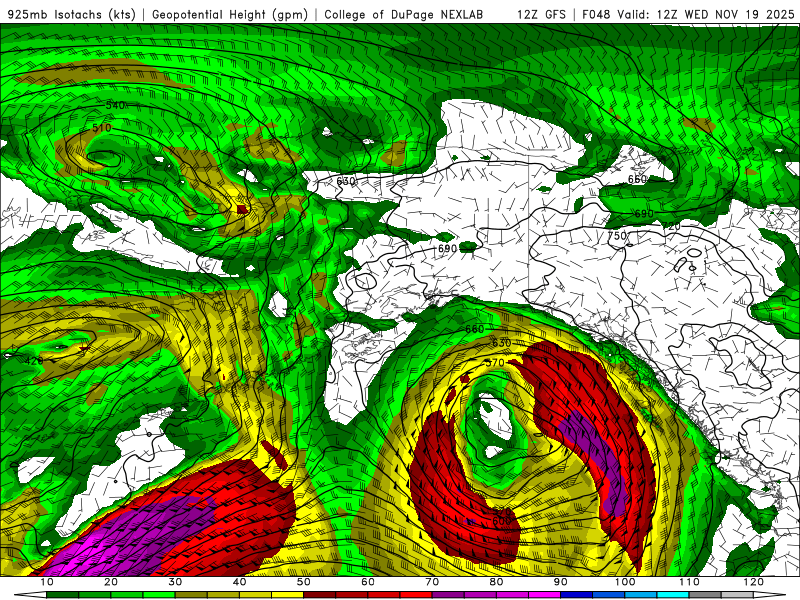Viewport: 800px width, 600px height.
Task: Click the legend value 60
Action: 368,582
